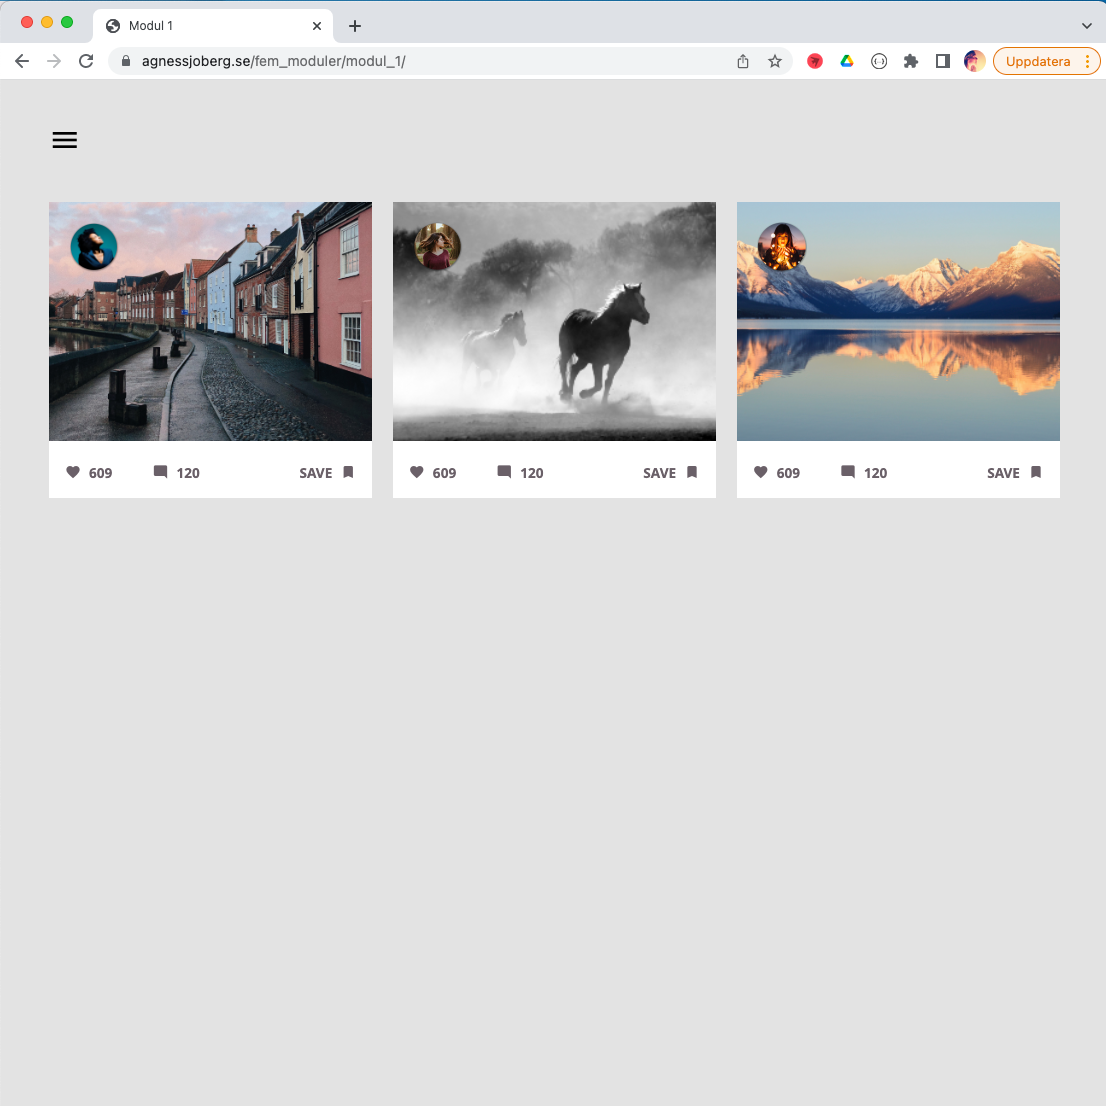Click the bookmark icon on the mountain lake card
The width and height of the screenshot is (1106, 1106).
tap(1035, 472)
